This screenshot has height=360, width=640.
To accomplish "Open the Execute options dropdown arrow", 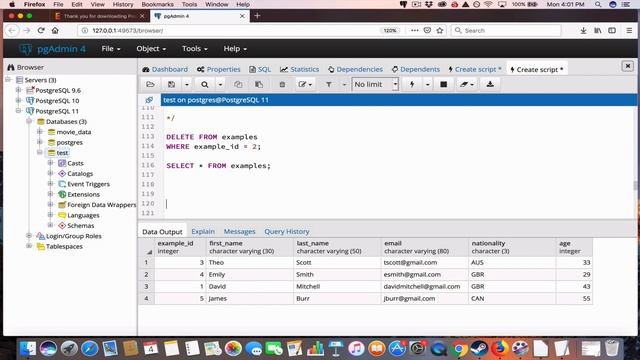I will pyautogui.click(x=427, y=84).
